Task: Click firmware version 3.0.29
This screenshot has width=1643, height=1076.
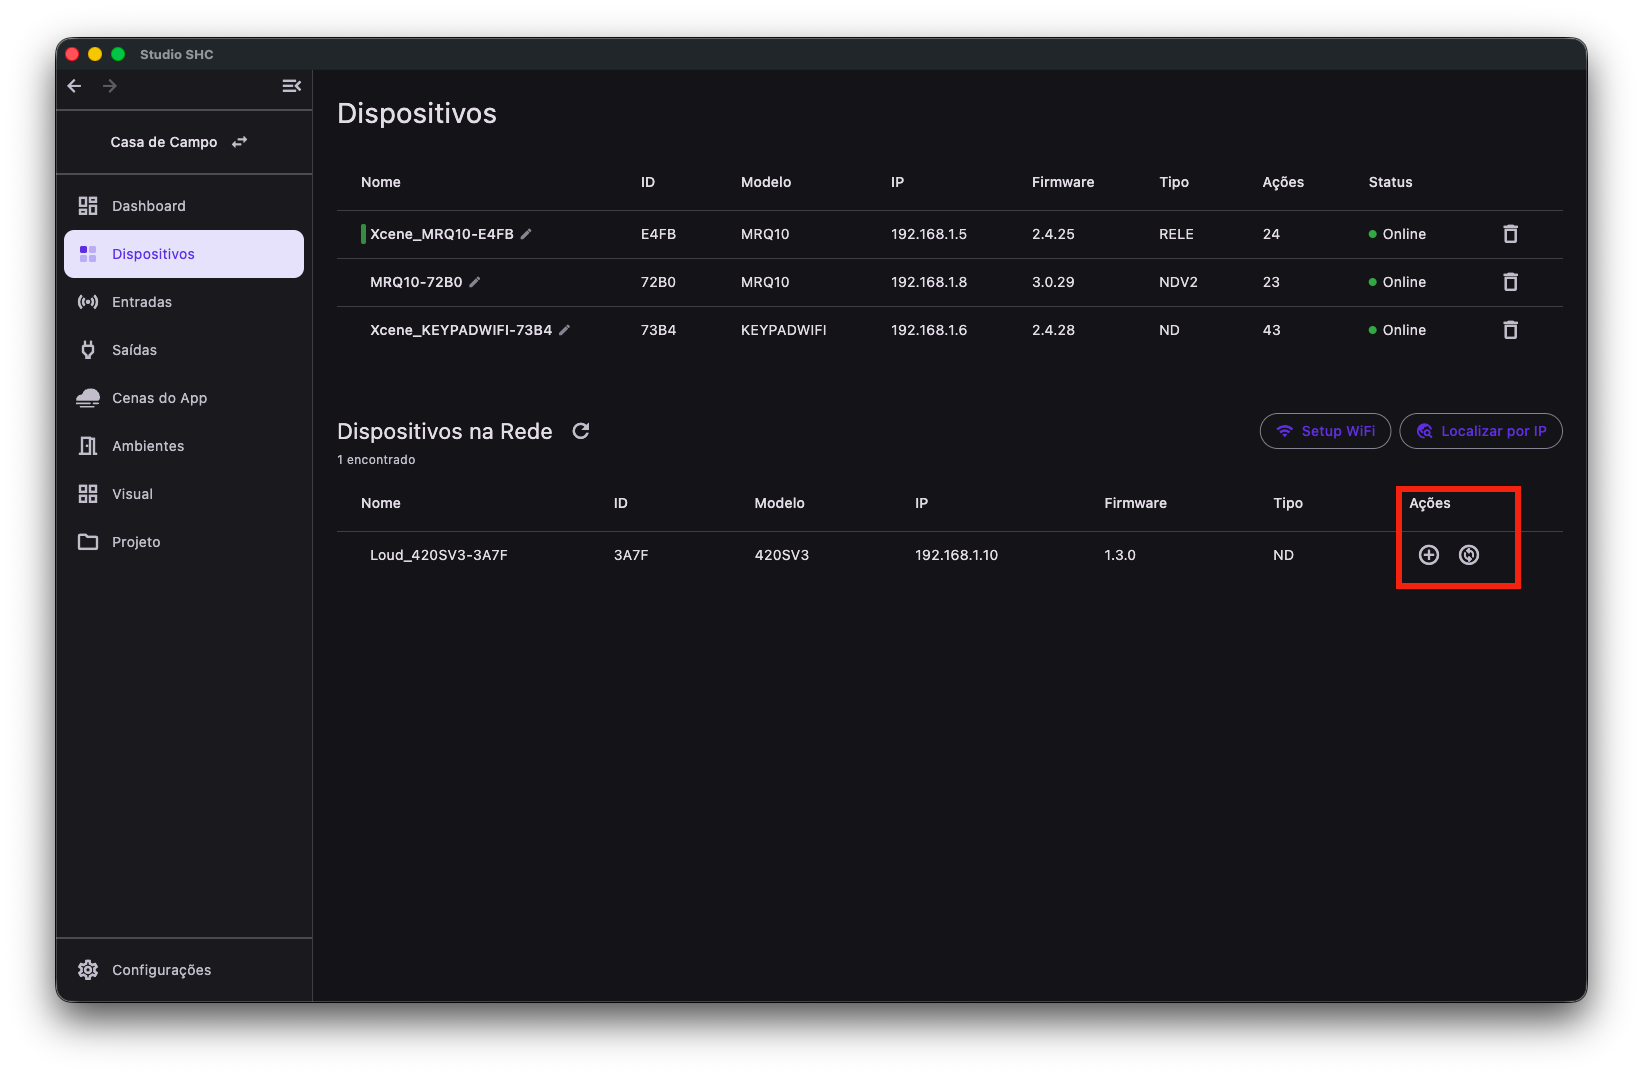Action: 1053,282
